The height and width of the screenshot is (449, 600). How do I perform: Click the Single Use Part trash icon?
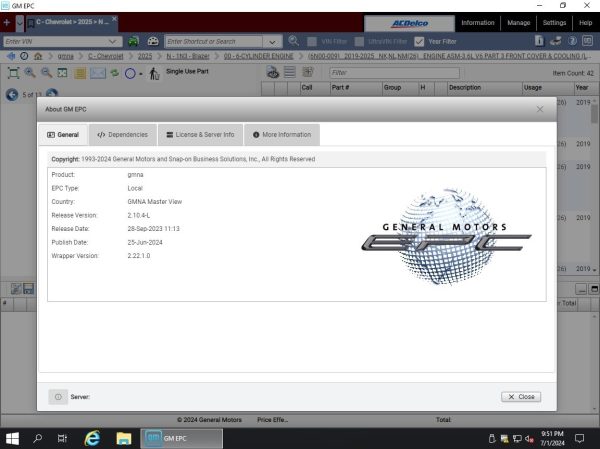pos(154,73)
